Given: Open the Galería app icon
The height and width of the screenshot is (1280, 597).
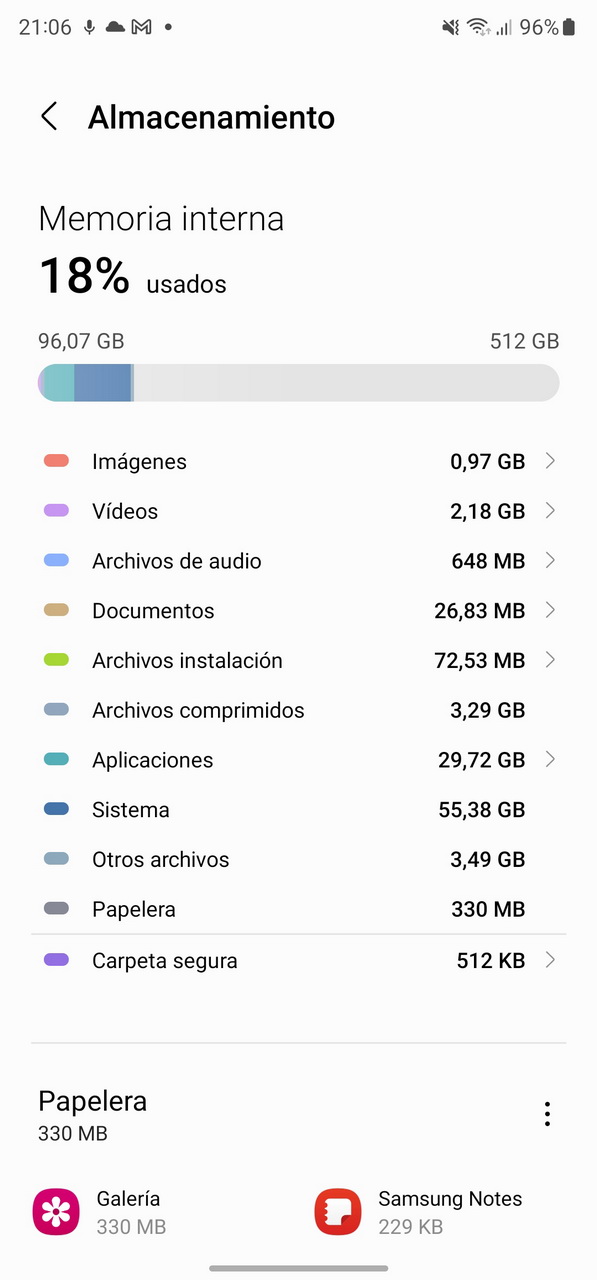Looking at the screenshot, I should click(x=56, y=1212).
